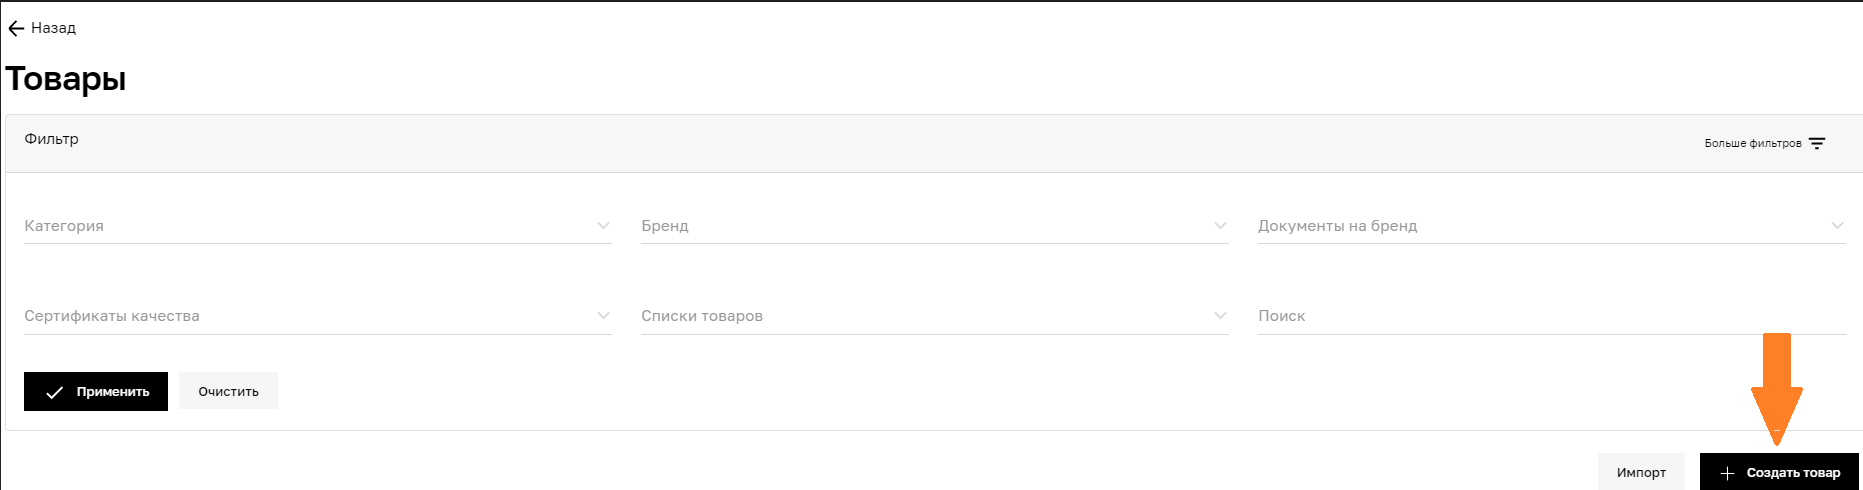The width and height of the screenshot is (1863, 490).
Task: Click the chevron of Документы на бренд
Action: [1837, 226]
